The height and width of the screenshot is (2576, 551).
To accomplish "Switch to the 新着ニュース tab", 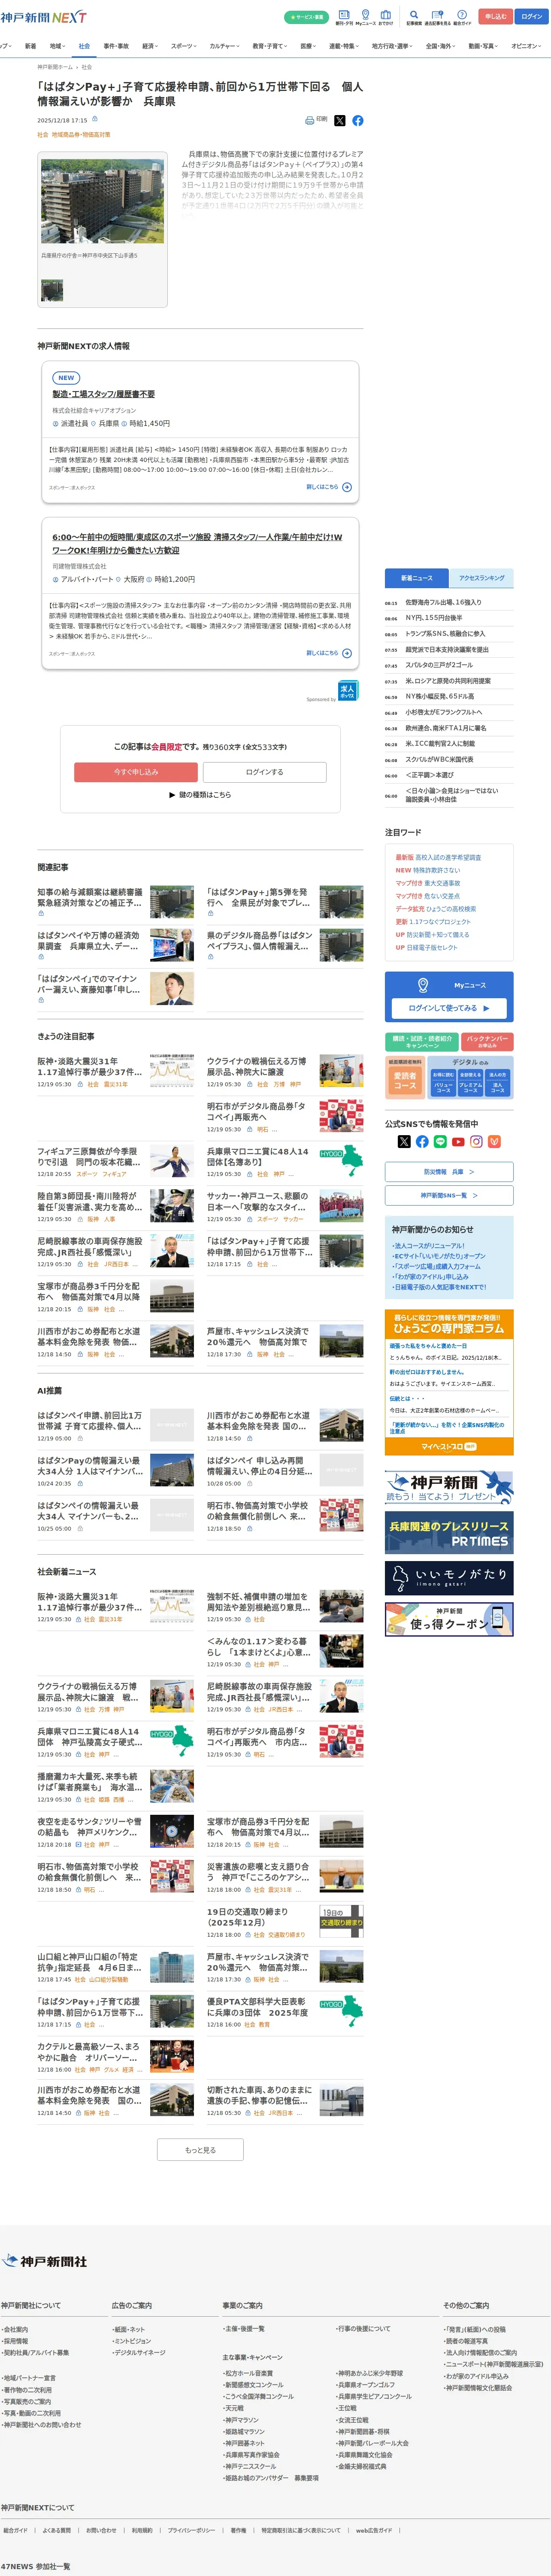I will point(417,578).
